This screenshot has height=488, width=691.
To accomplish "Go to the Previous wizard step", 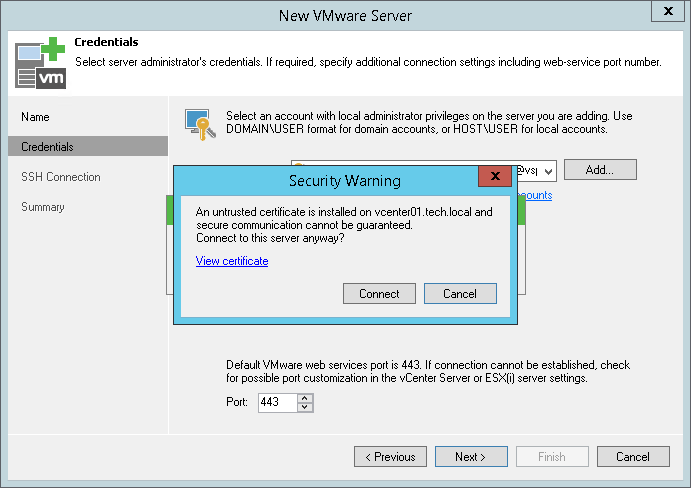I will click(x=390, y=457).
